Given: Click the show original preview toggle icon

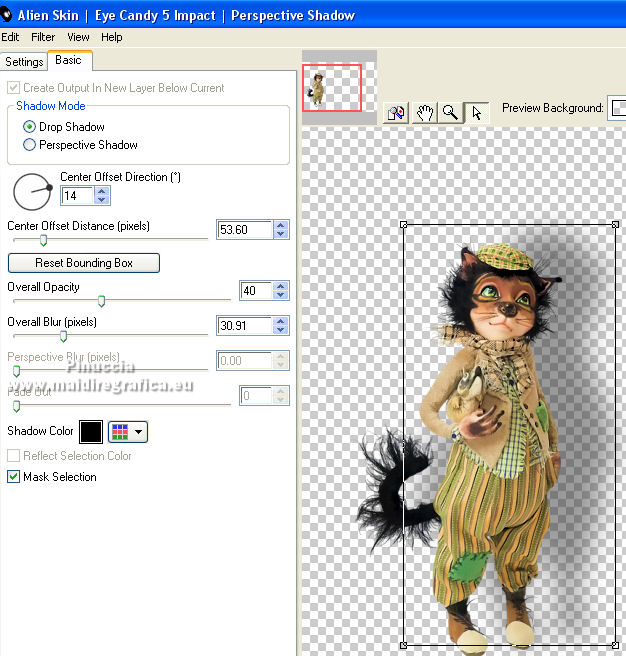Looking at the screenshot, I should pyautogui.click(x=396, y=113).
